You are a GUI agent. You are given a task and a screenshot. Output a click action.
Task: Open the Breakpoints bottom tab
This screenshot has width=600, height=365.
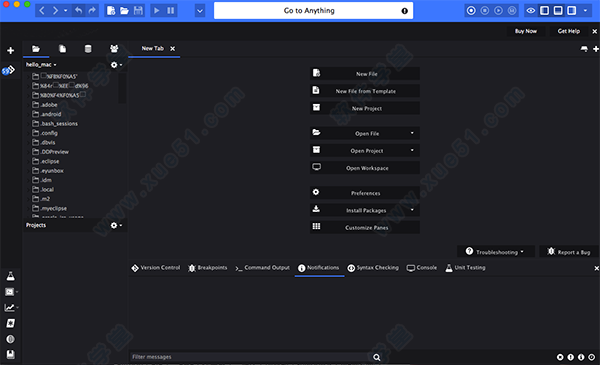[208, 268]
